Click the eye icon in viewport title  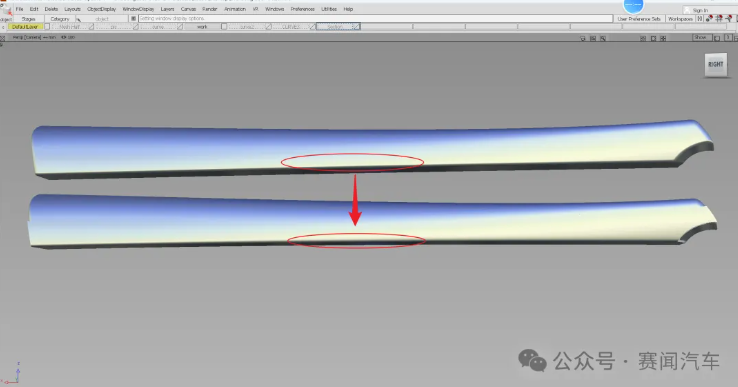63,37
